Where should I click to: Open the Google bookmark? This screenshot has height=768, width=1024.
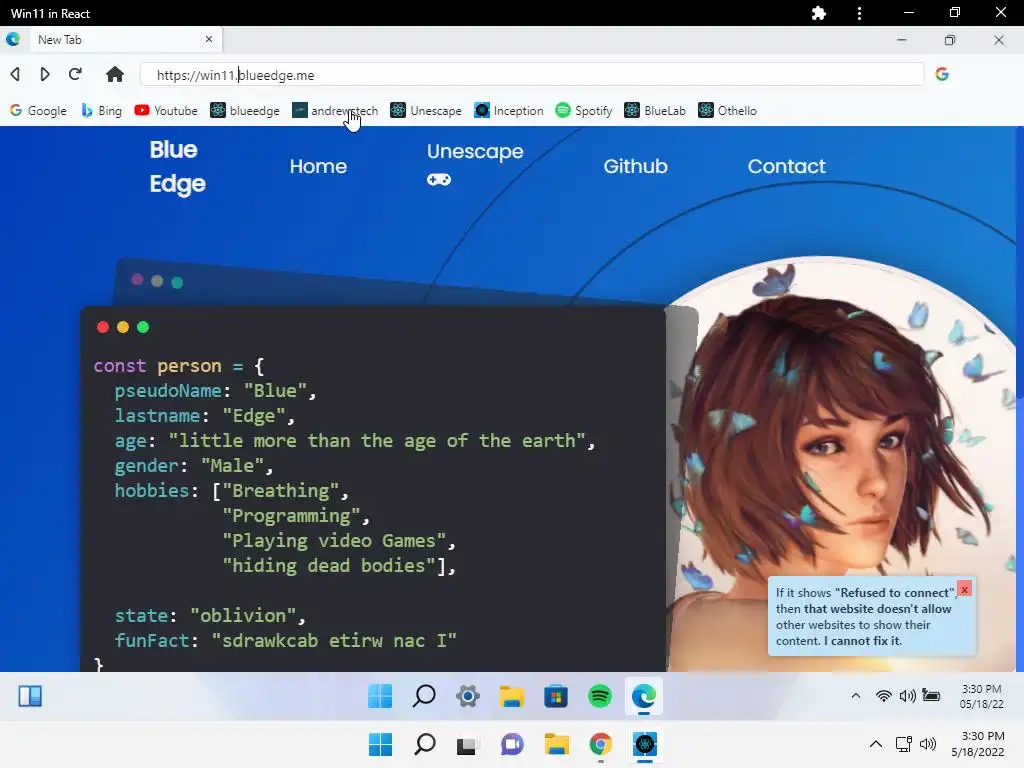[39, 111]
